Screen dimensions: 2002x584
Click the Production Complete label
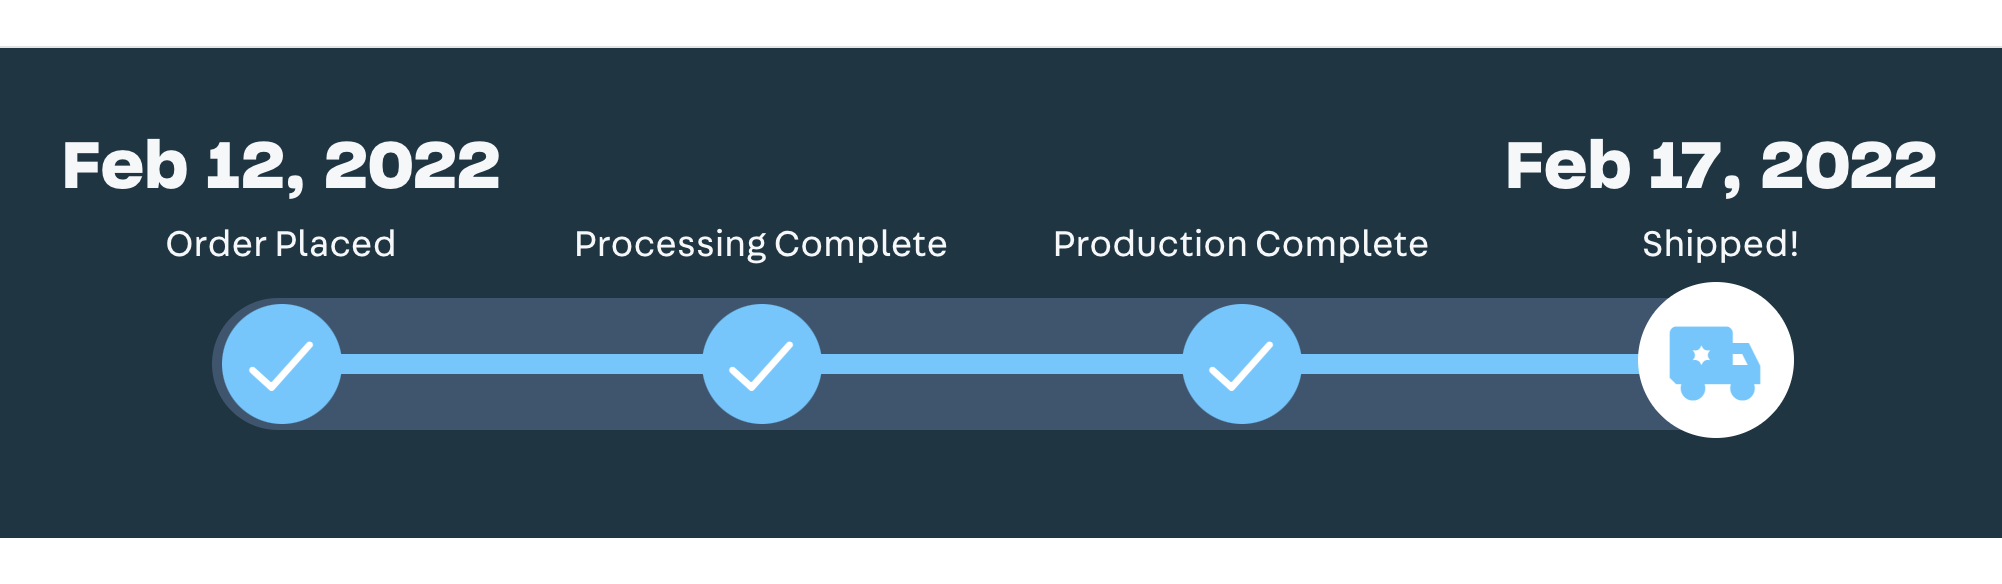point(1241,244)
